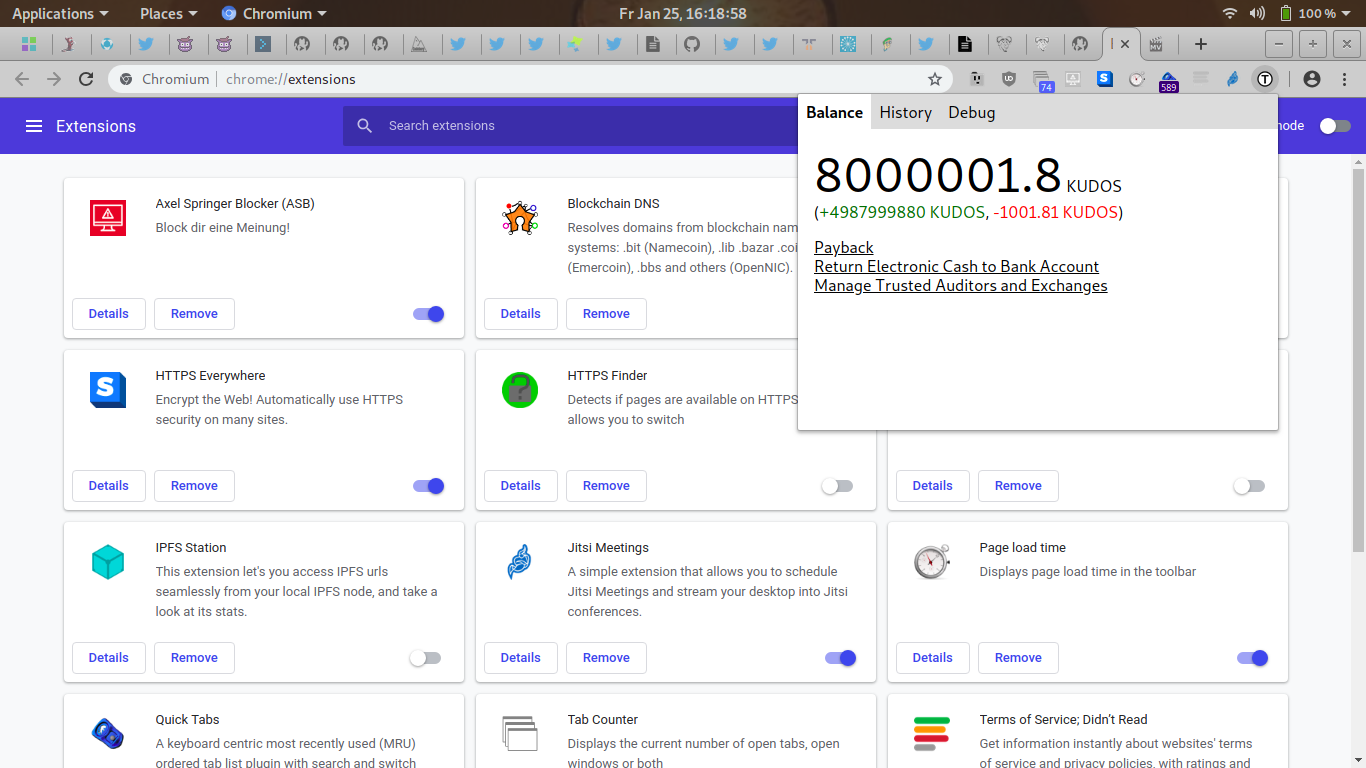Click the HTTPS Everywhere card's blue S icon
The width and height of the screenshot is (1366, 768).
108,390
